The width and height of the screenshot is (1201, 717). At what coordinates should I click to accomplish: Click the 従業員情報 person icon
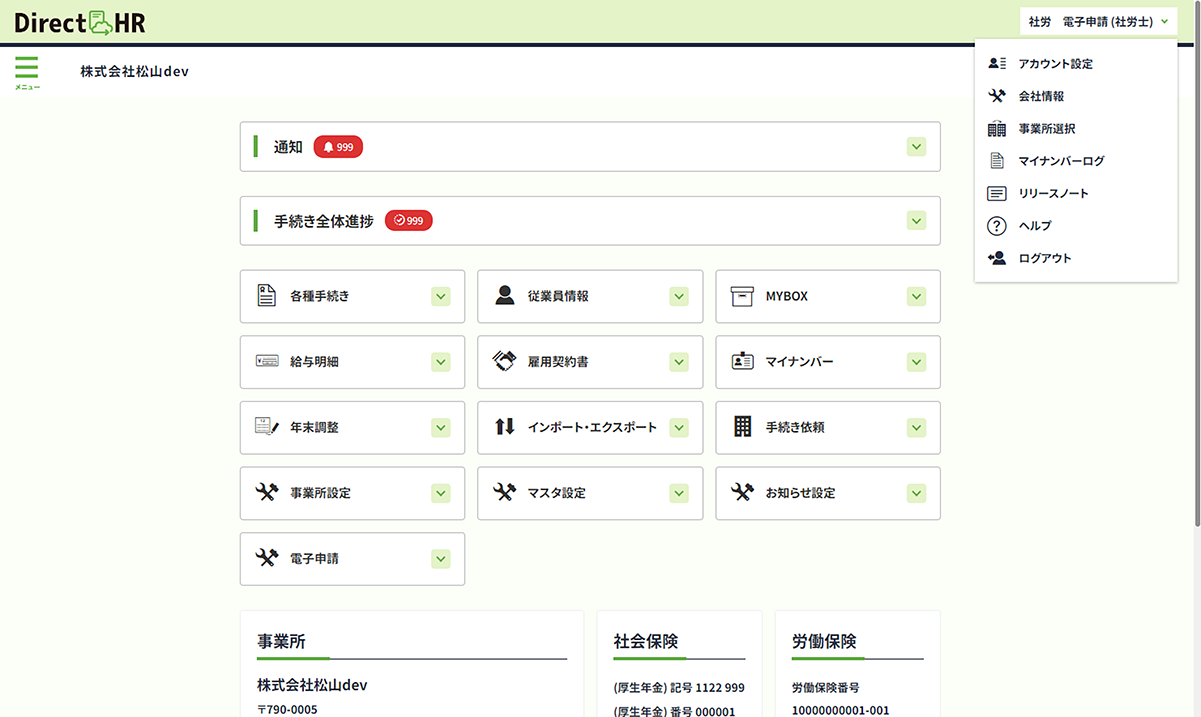505,296
